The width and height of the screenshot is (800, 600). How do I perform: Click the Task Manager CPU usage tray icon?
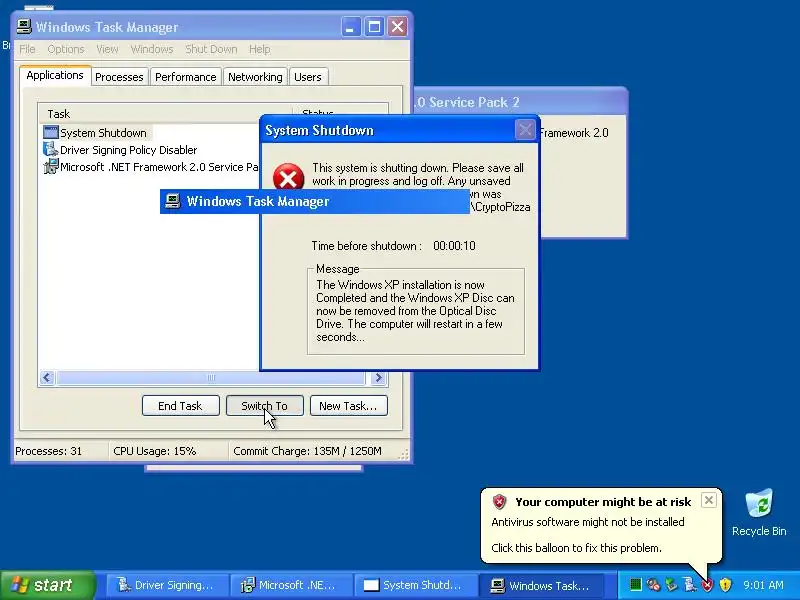[636, 584]
